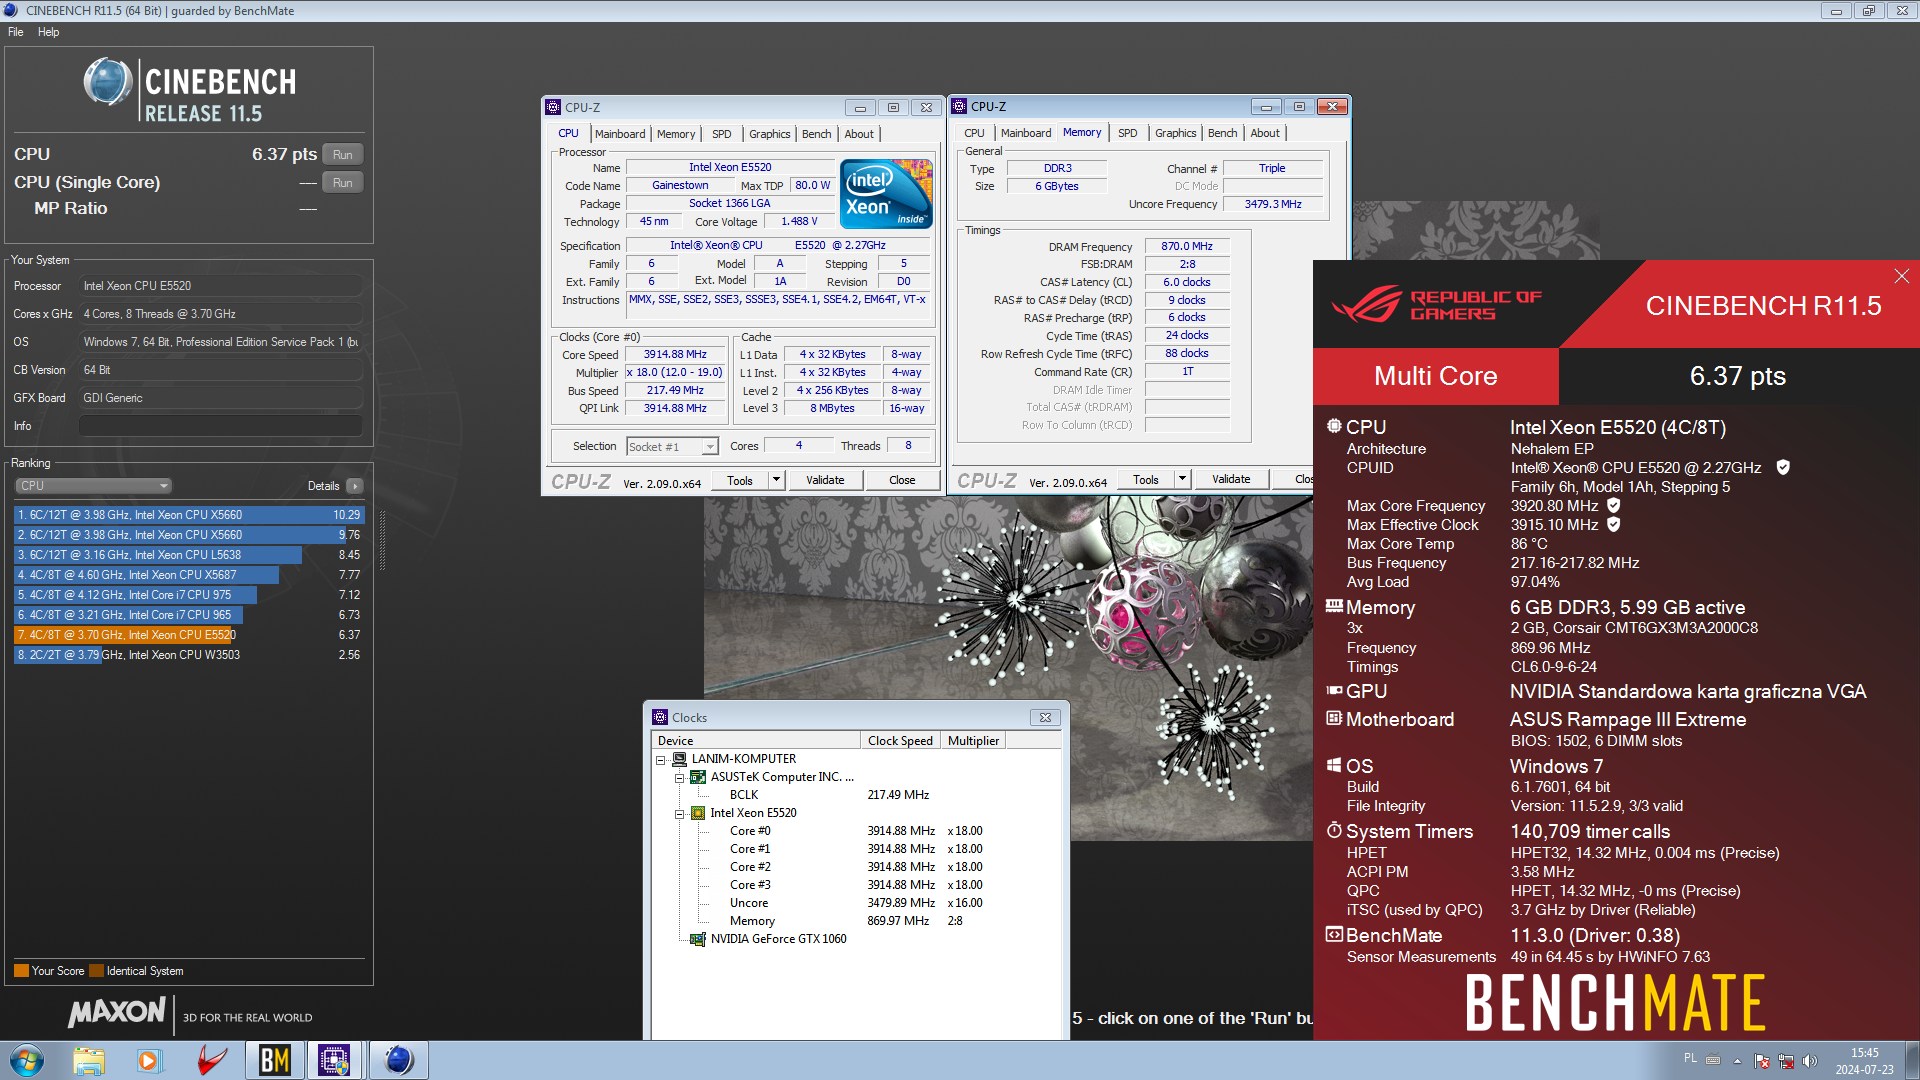
Task: Click the ROG Republic of Gamers logo
Action: pyautogui.click(x=1436, y=304)
